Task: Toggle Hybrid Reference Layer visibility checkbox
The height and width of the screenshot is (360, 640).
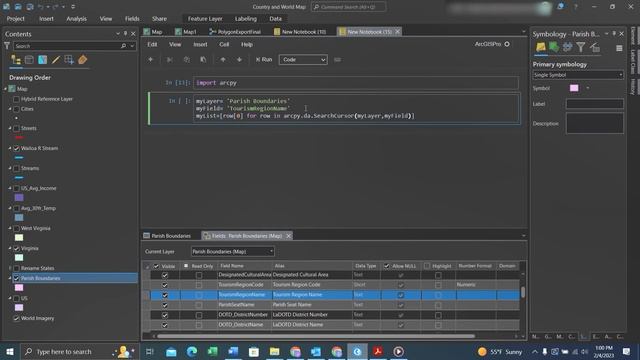Action: [x=16, y=99]
